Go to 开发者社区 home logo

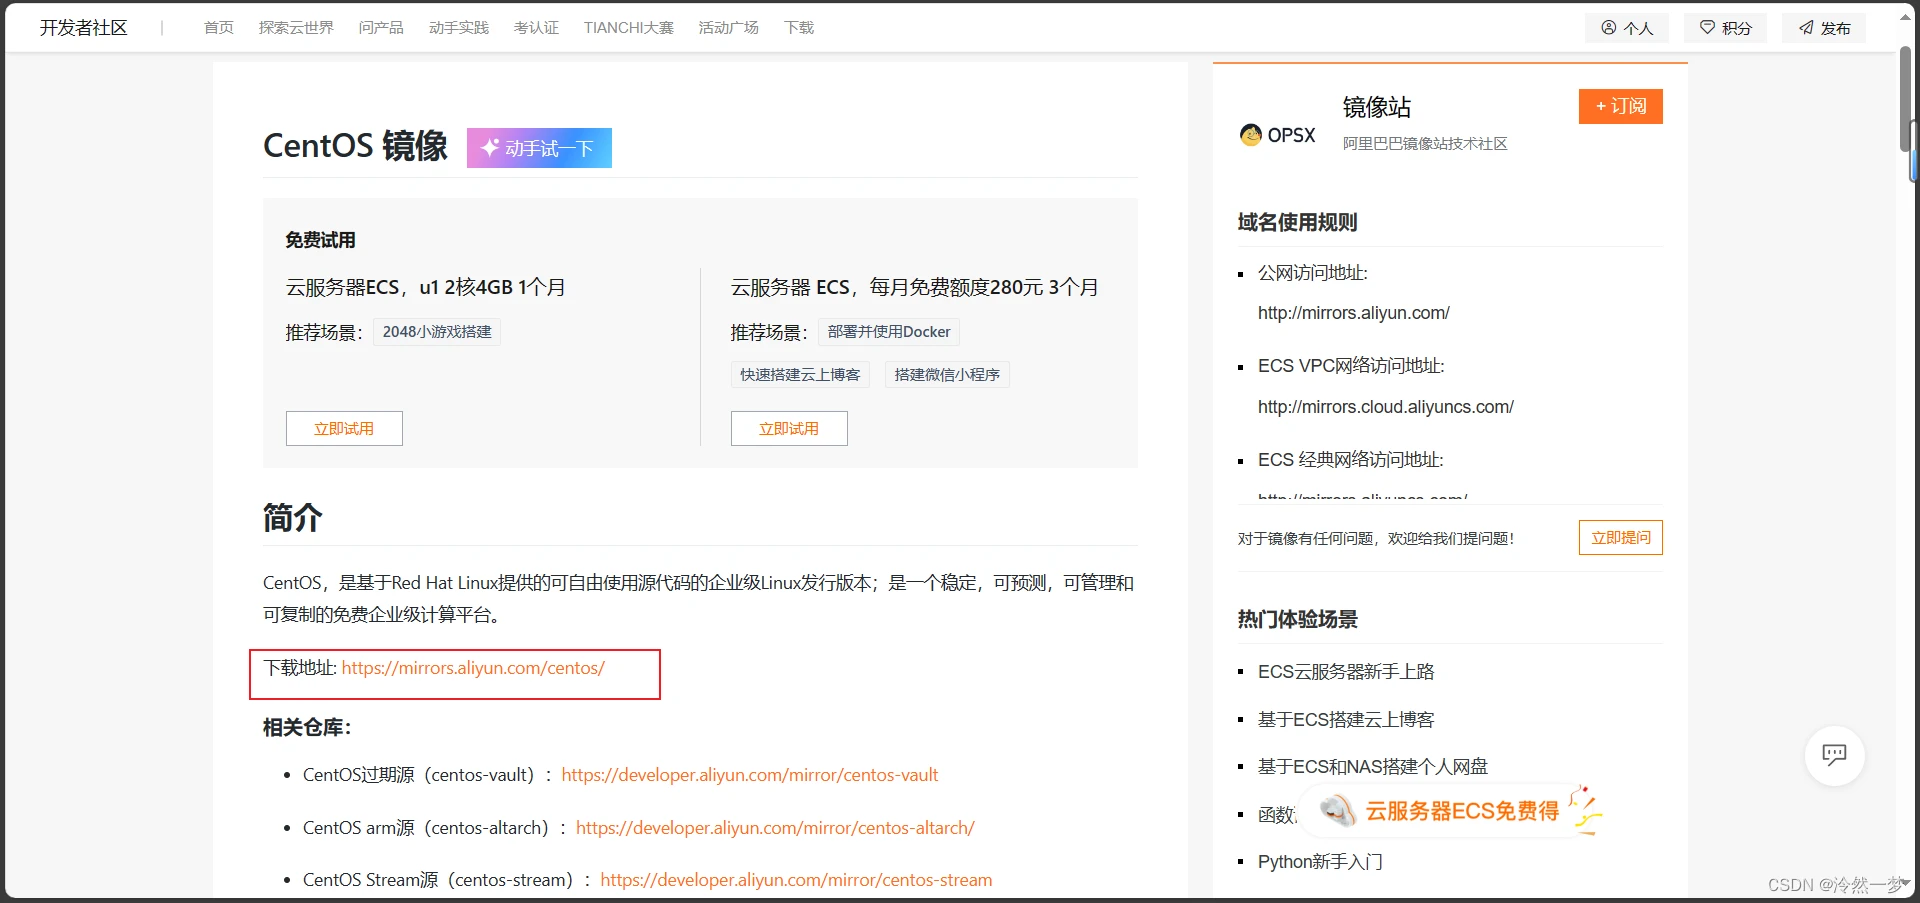[x=84, y=28]
